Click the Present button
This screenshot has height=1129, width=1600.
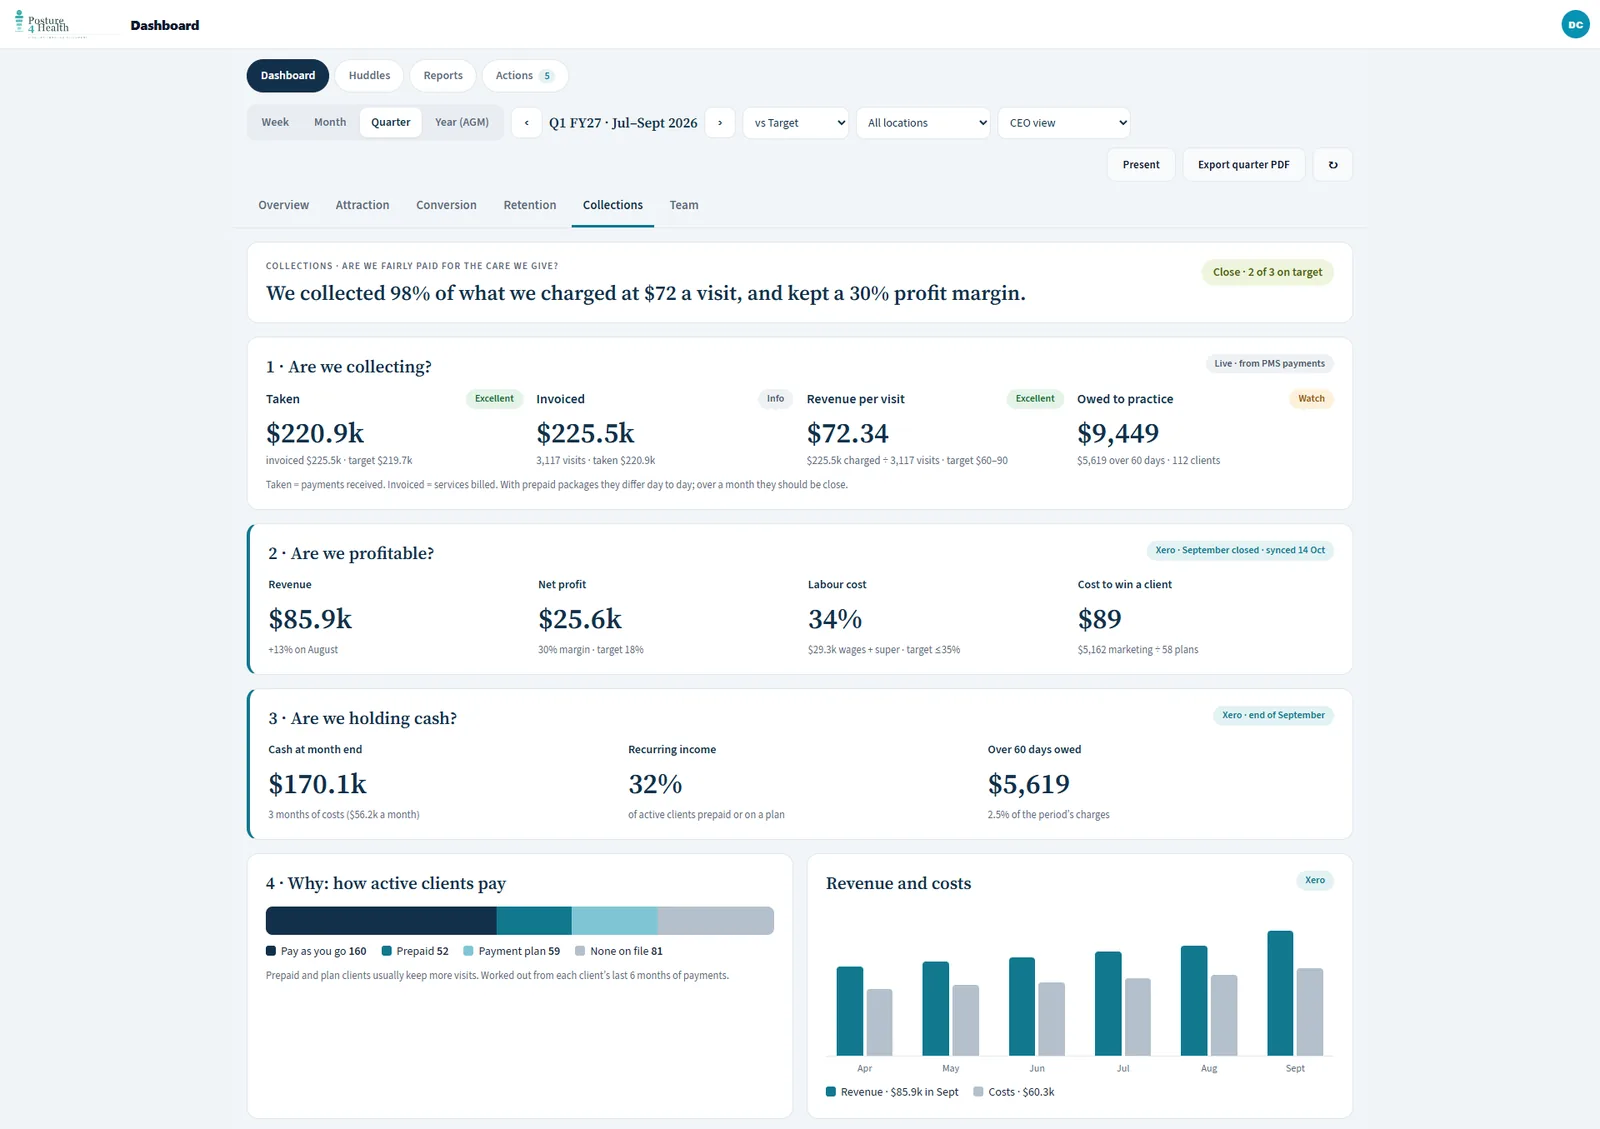1141,165
